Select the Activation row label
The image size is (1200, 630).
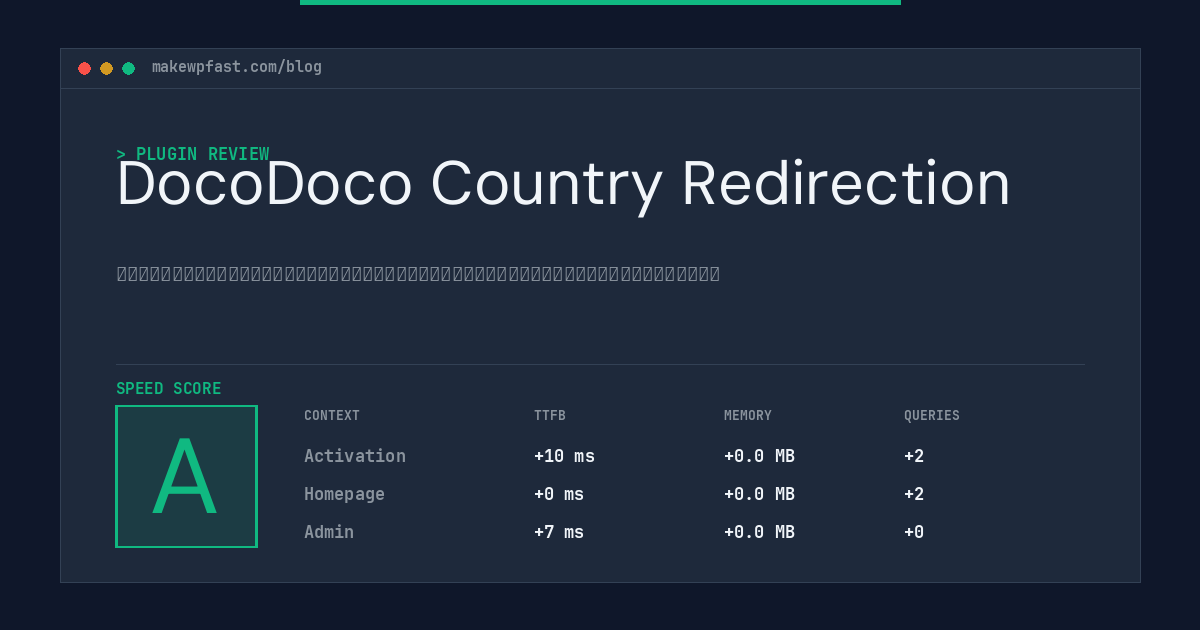pos(355,456)
